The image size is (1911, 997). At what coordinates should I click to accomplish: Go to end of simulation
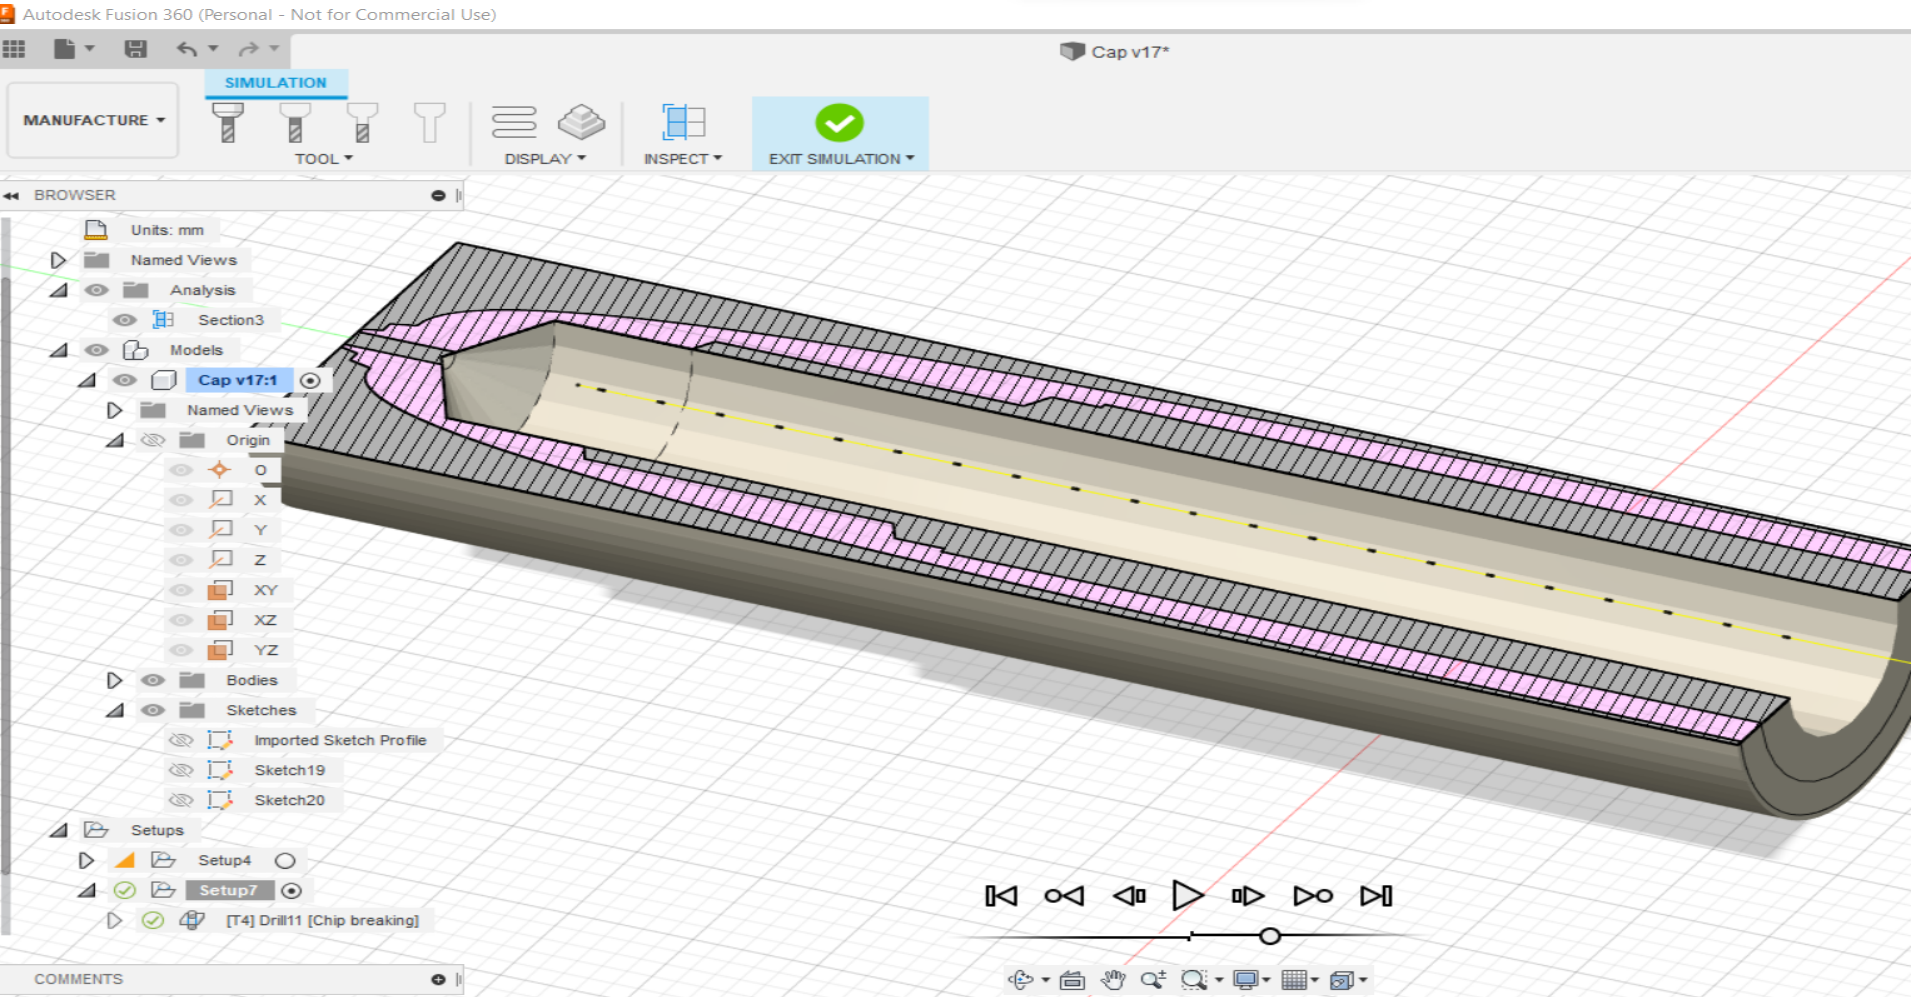click(x=1376, y=896)
